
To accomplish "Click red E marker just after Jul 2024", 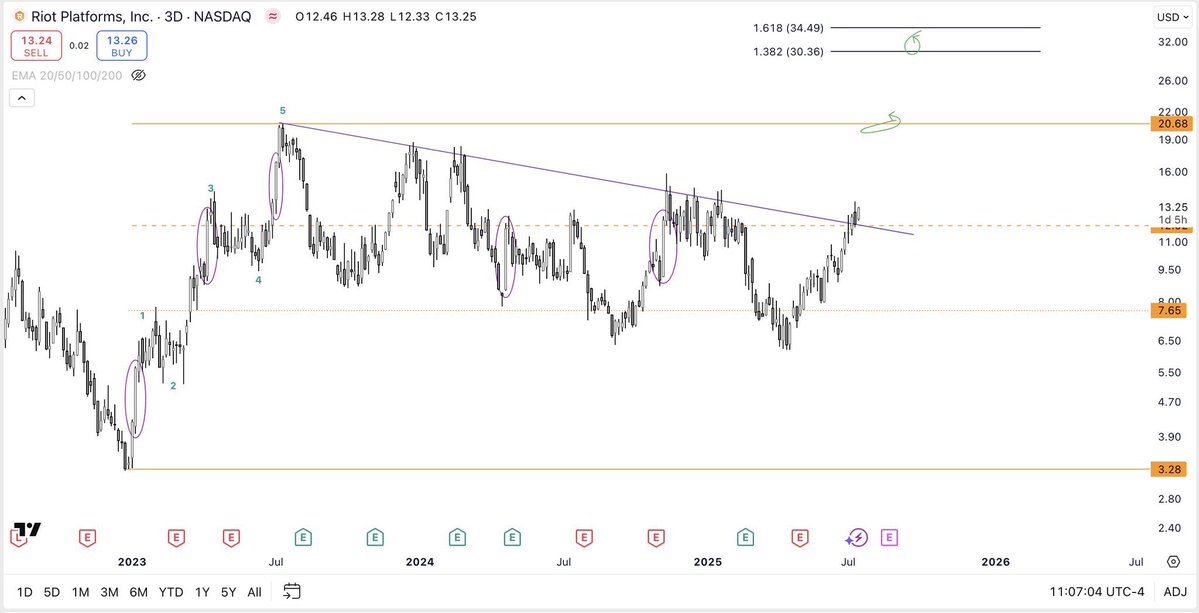I will click(584, 538).
